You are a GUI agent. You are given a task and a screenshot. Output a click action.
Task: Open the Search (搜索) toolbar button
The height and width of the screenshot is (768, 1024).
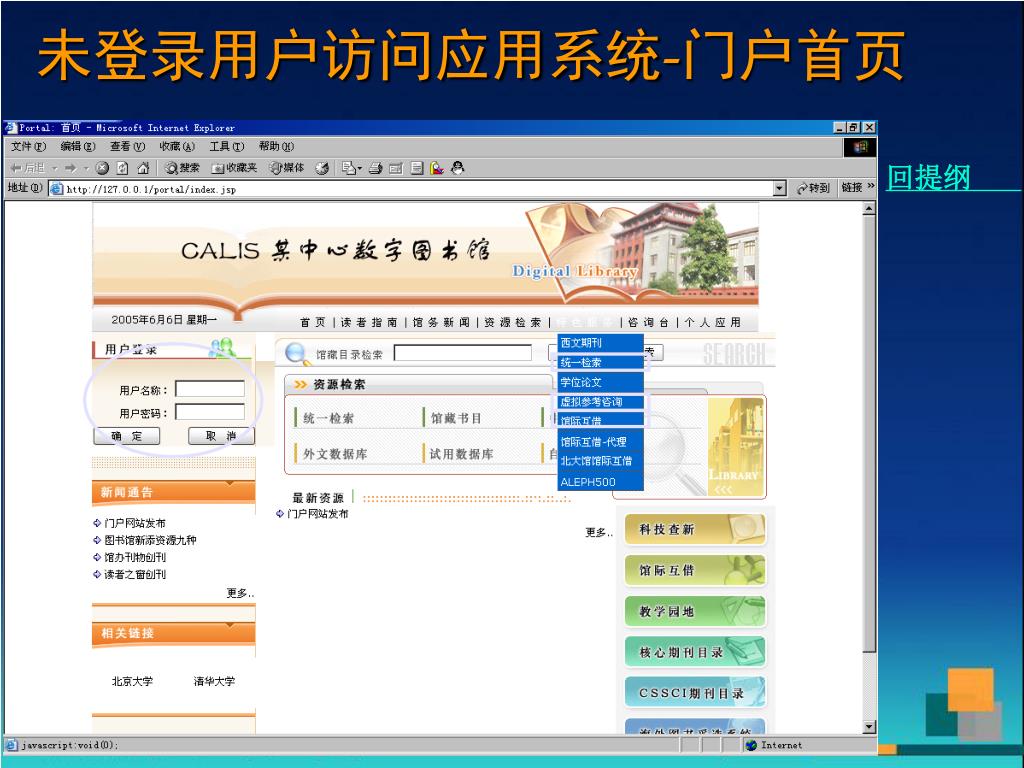183,168
